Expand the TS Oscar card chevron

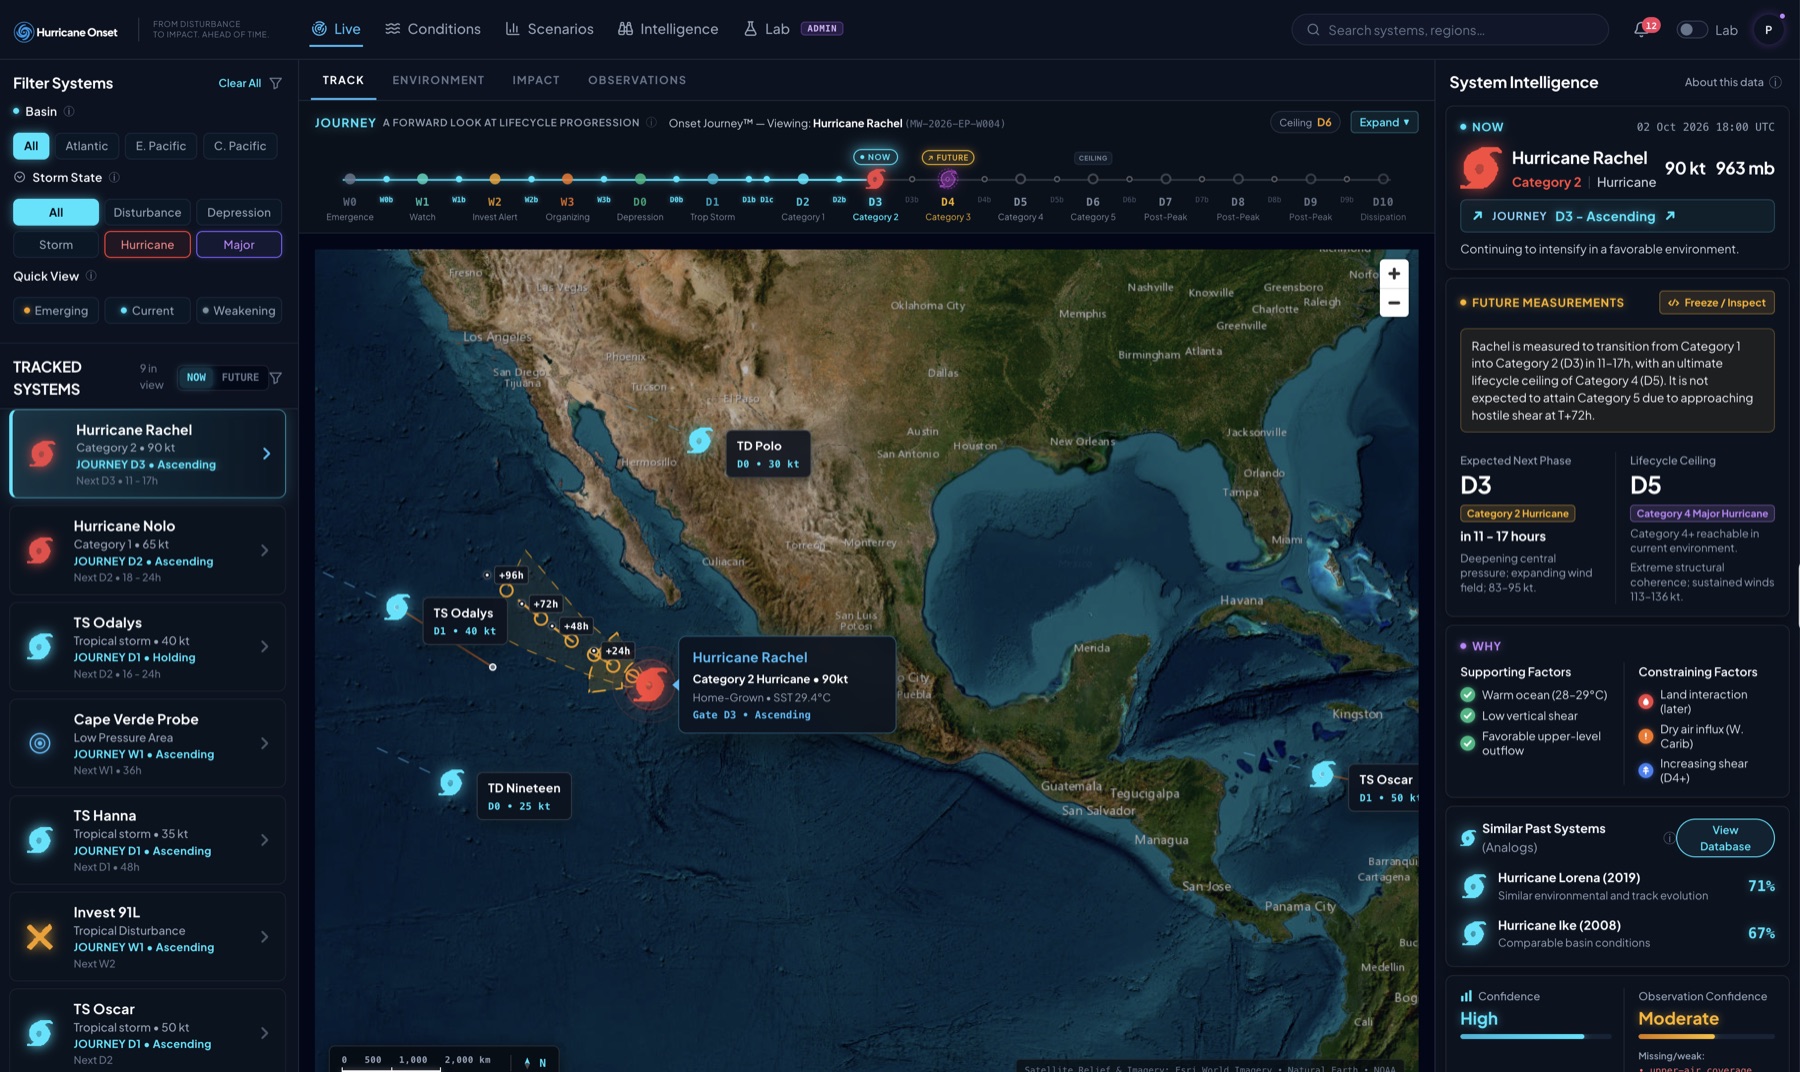(264, 1033)
